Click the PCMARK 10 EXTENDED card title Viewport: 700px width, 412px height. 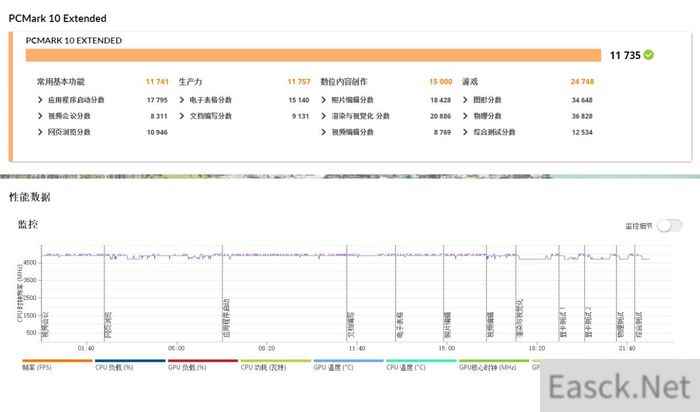74,41
